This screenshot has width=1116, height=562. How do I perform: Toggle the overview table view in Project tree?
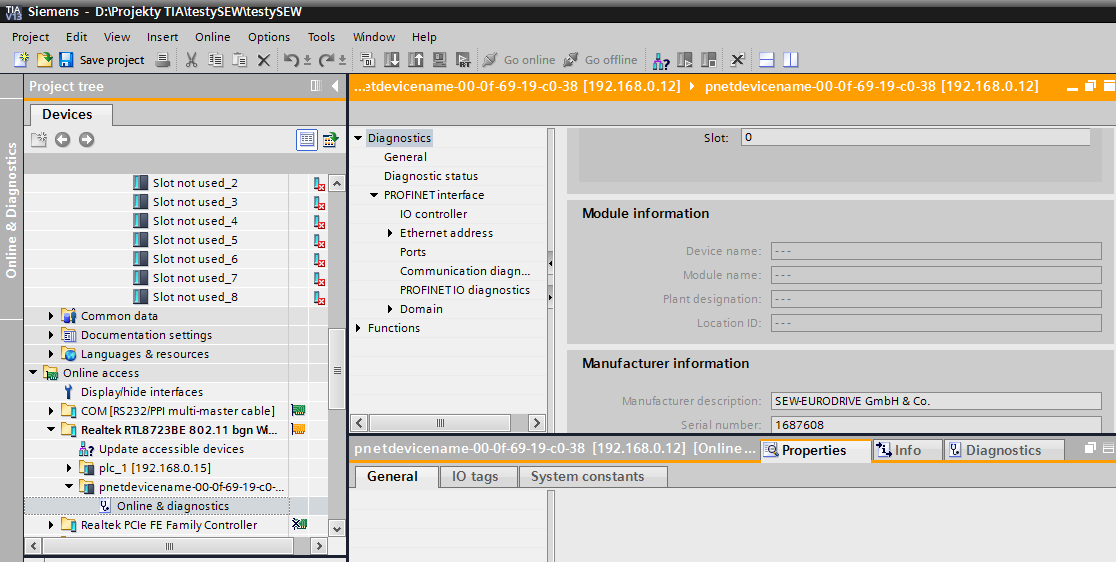coord(307,139)
